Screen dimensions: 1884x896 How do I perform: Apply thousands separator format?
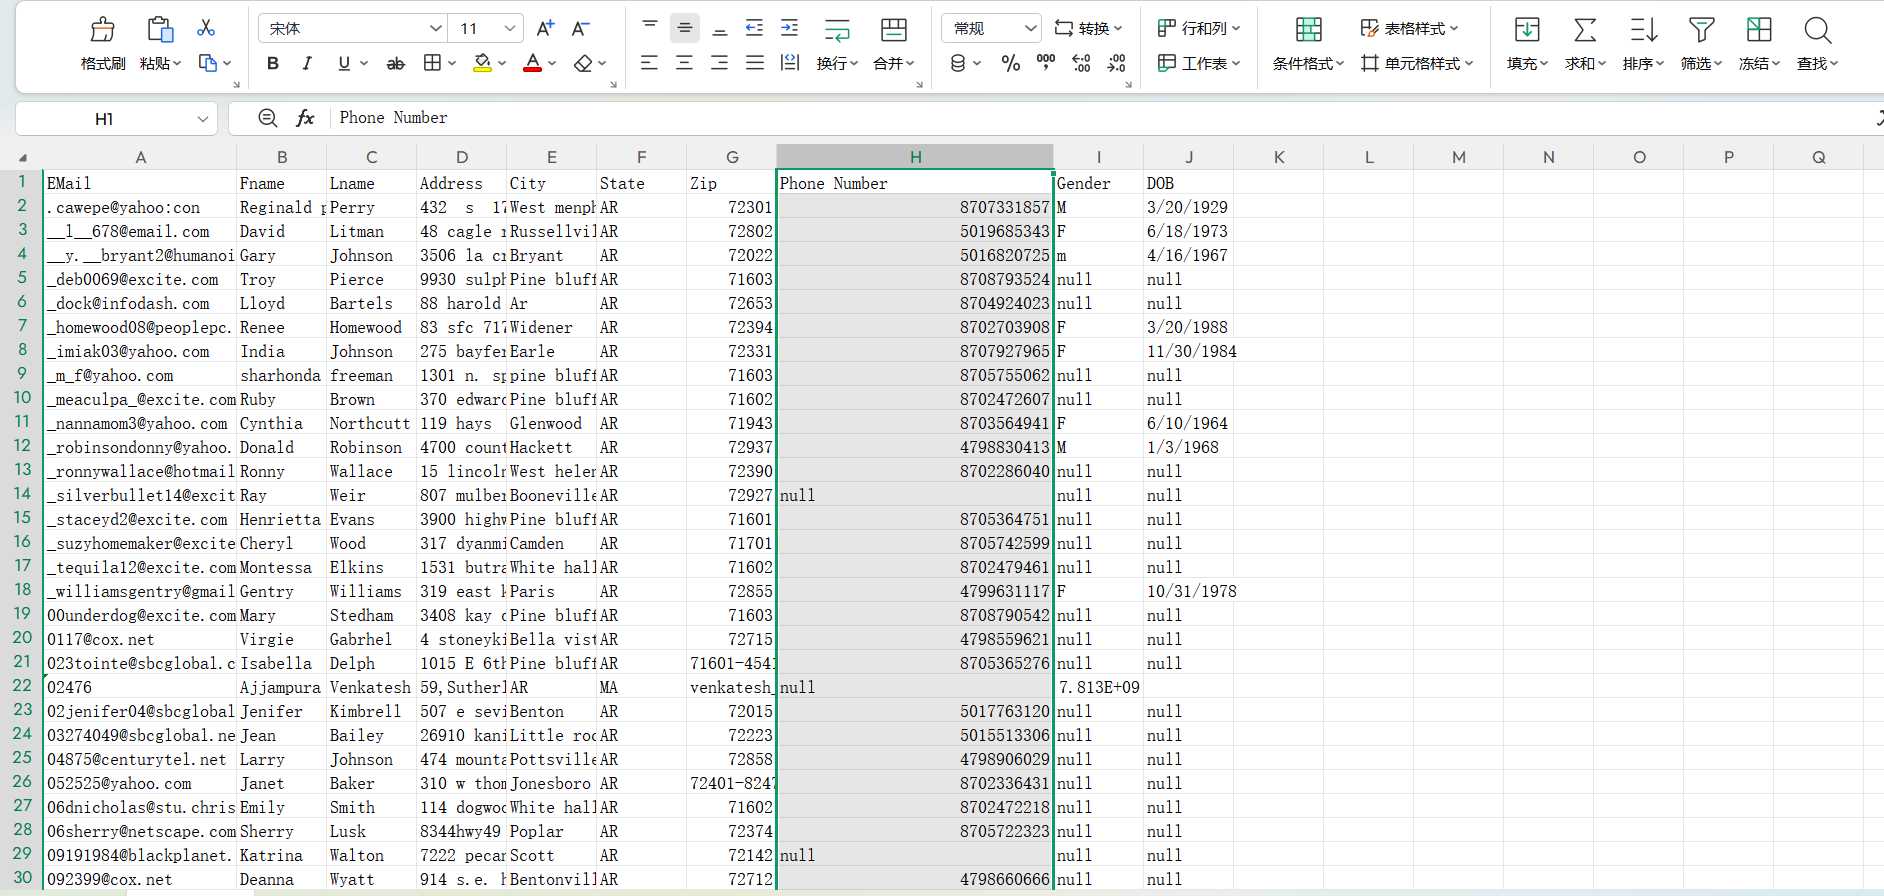click(1046, 63)
